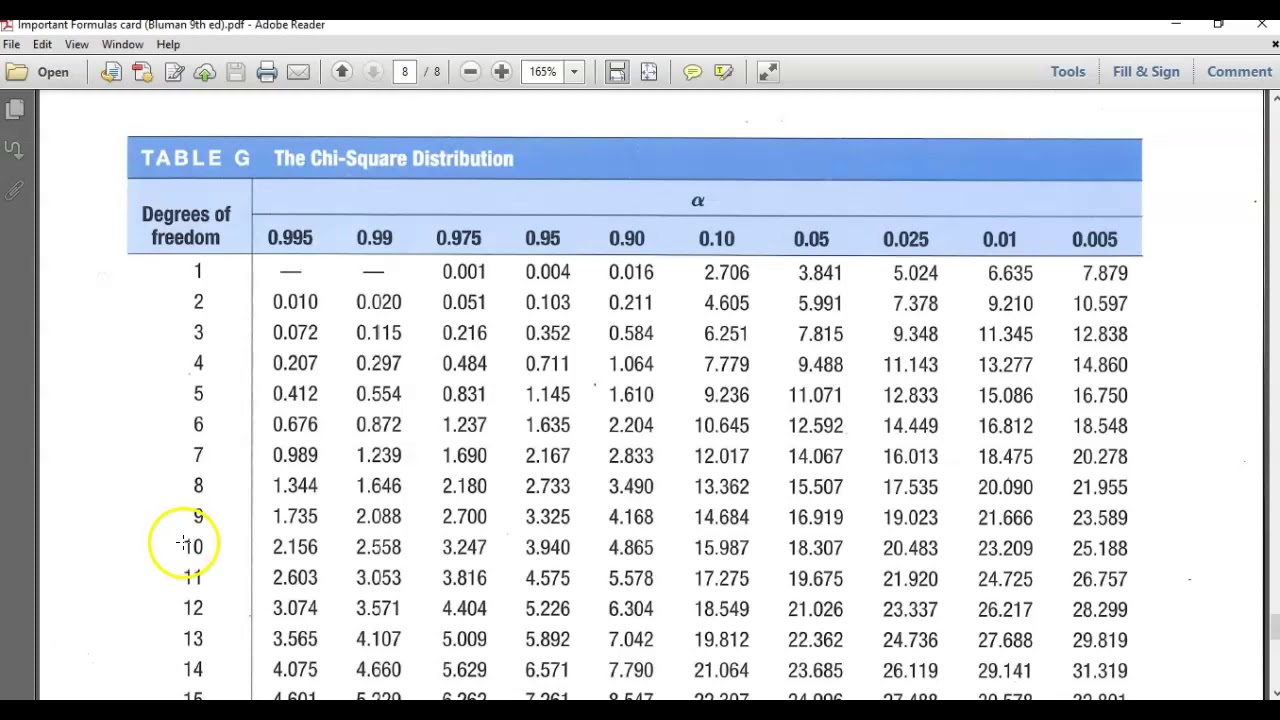Click the fit one full page icon

[x=649, y=72]
